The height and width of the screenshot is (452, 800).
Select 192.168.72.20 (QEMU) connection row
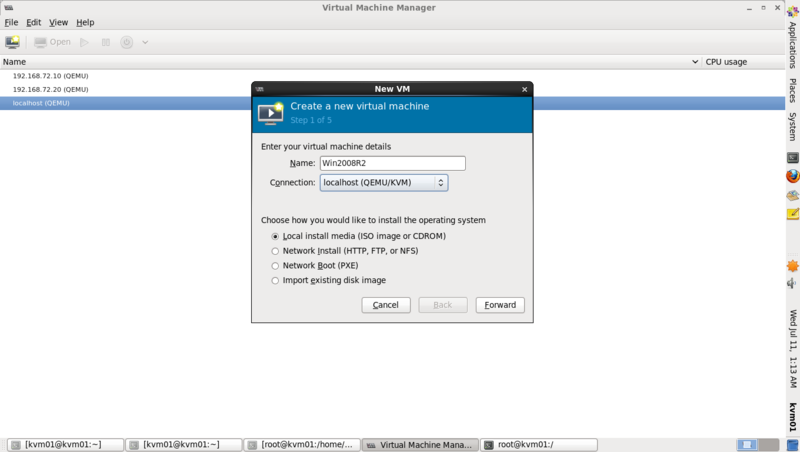(x=392, y=89)
